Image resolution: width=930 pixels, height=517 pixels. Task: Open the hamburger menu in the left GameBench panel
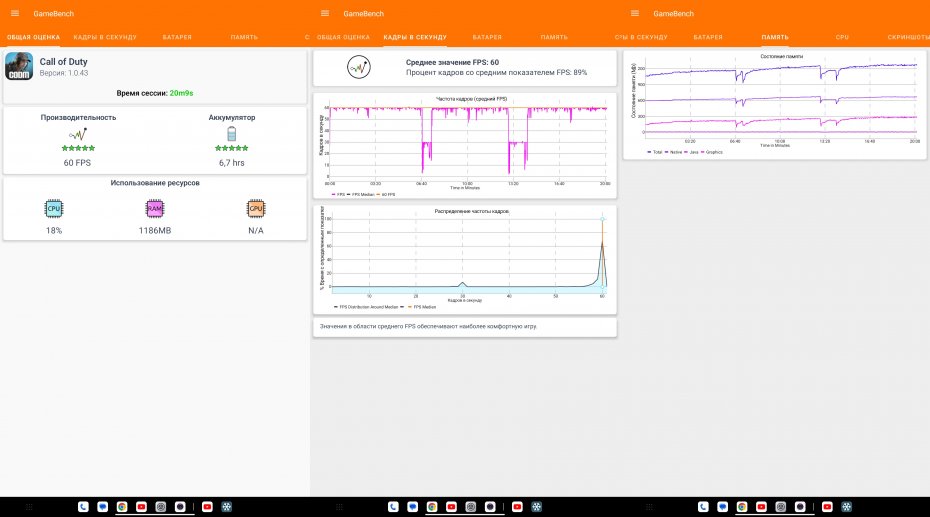pyautogui.click(x=15, y=13)
